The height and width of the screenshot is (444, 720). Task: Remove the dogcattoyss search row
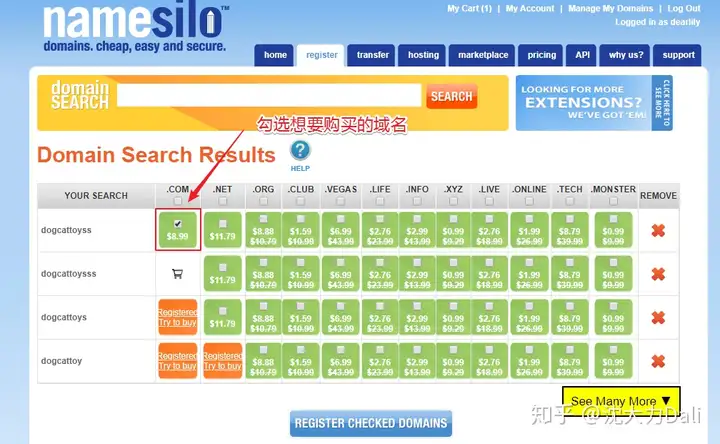[658, 230]
